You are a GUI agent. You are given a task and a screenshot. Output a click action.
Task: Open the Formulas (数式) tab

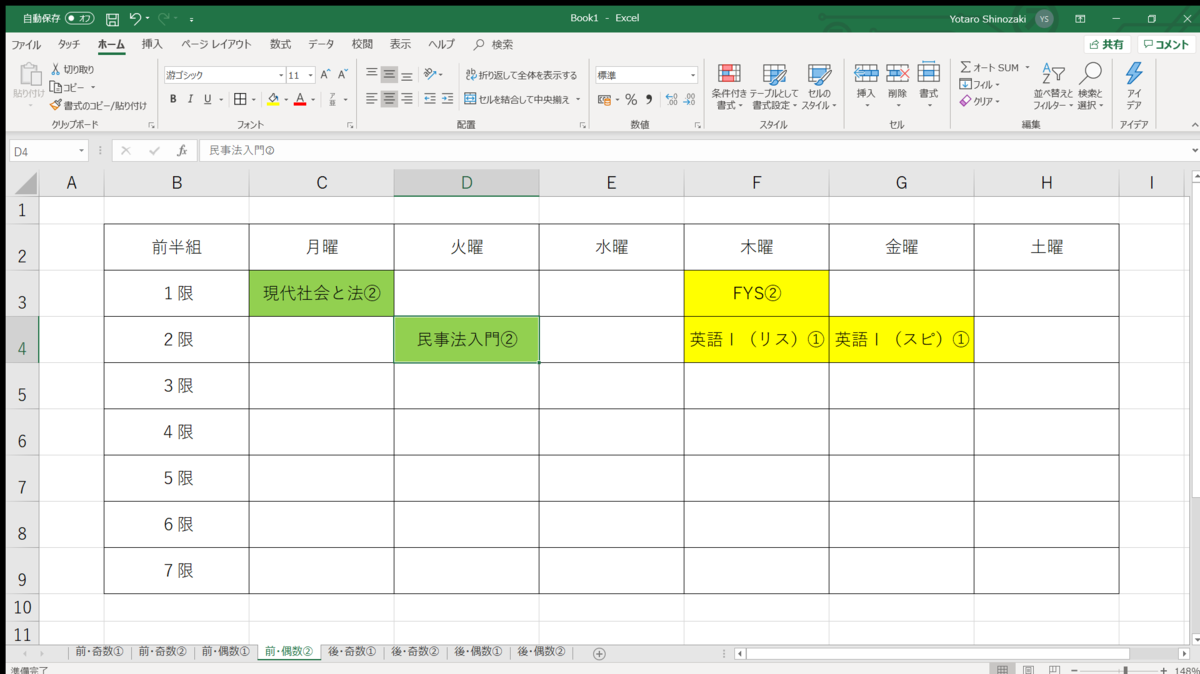(280, 44)
